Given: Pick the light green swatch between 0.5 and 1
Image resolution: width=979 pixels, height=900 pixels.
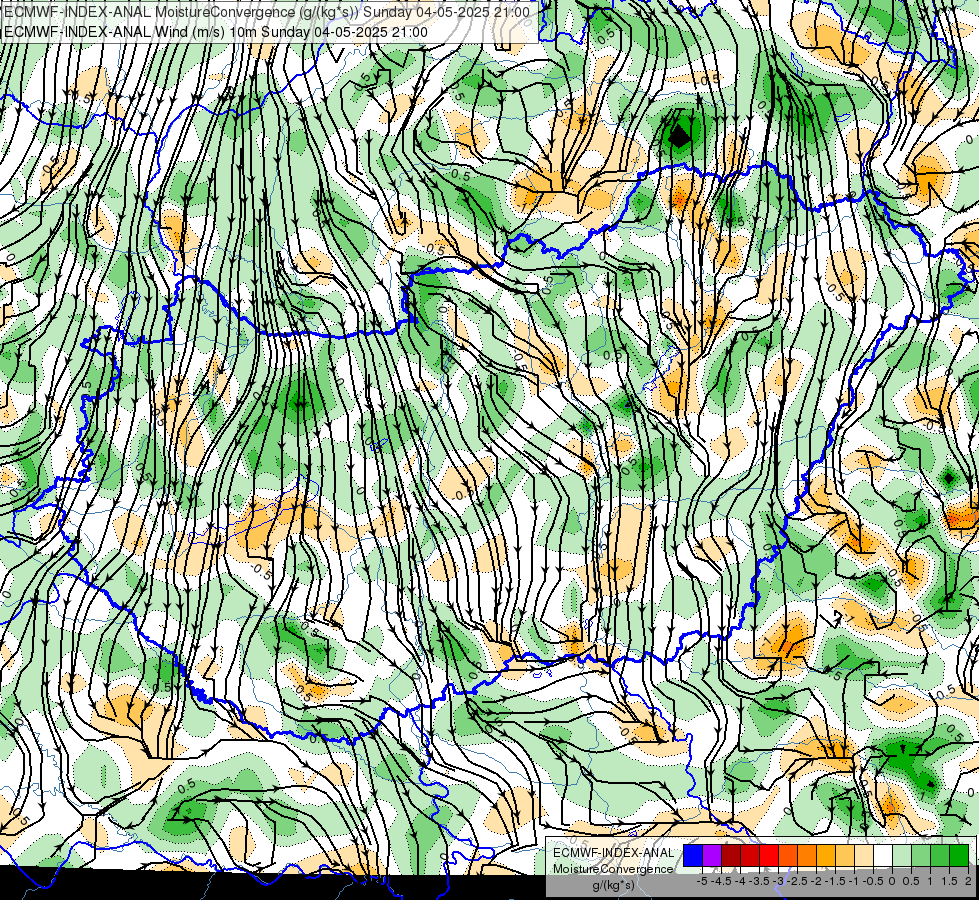Looking at the screenshot, I should tap(921, 856).
